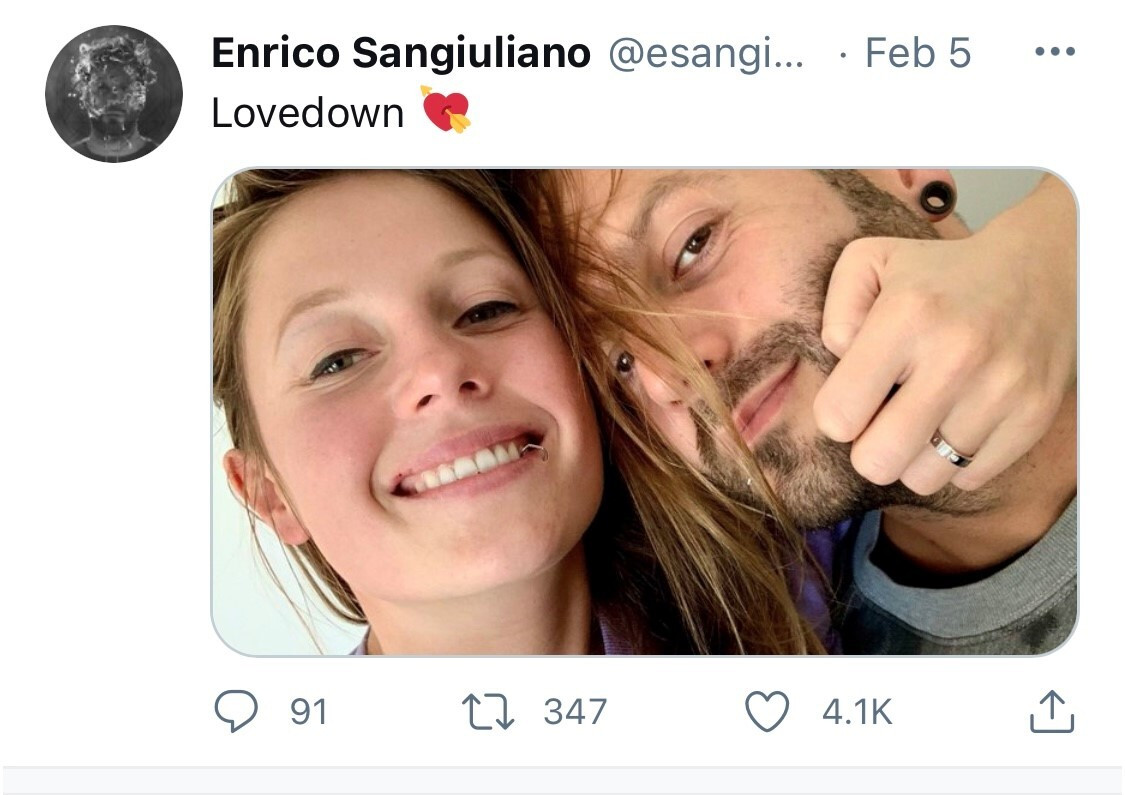
Task: Click the 4.1K likes count
Action: click(x=857, y=712)
